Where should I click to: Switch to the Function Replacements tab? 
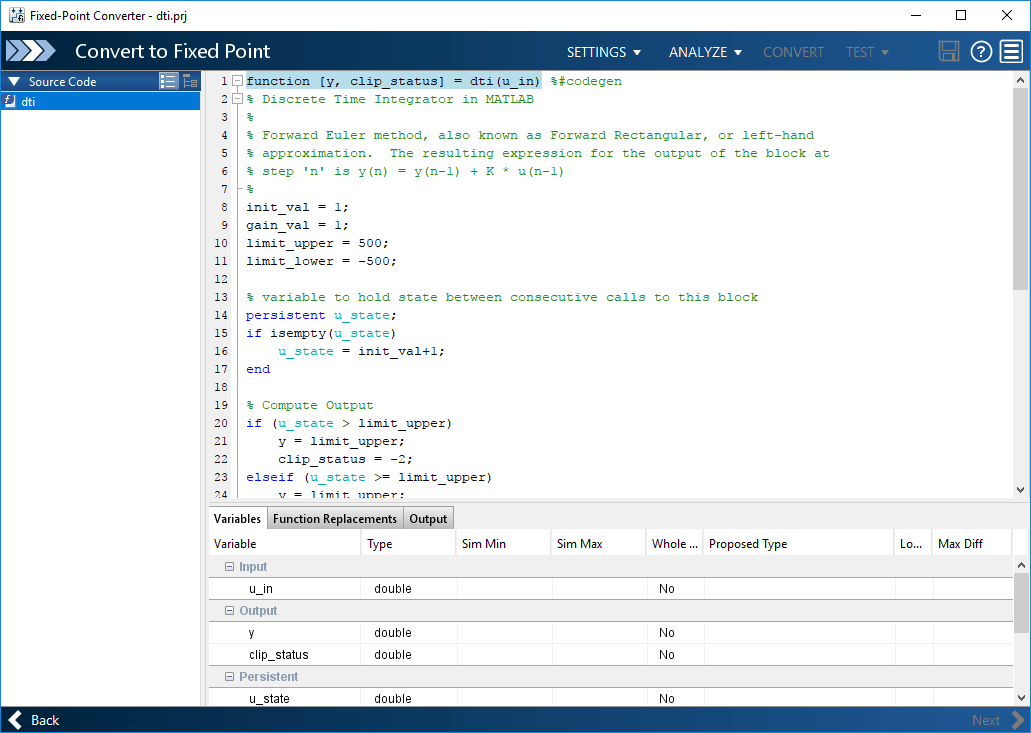click(335, 518)
